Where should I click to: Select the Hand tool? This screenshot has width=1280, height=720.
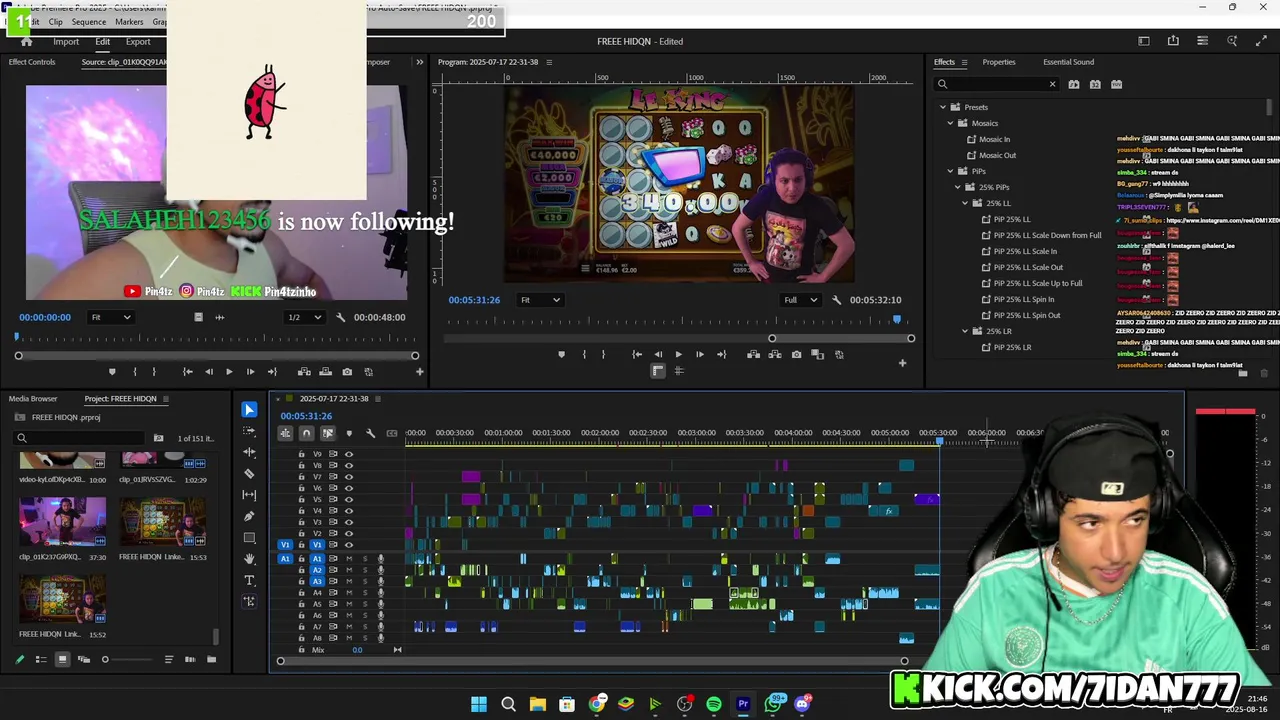click(x=249, y=559)
